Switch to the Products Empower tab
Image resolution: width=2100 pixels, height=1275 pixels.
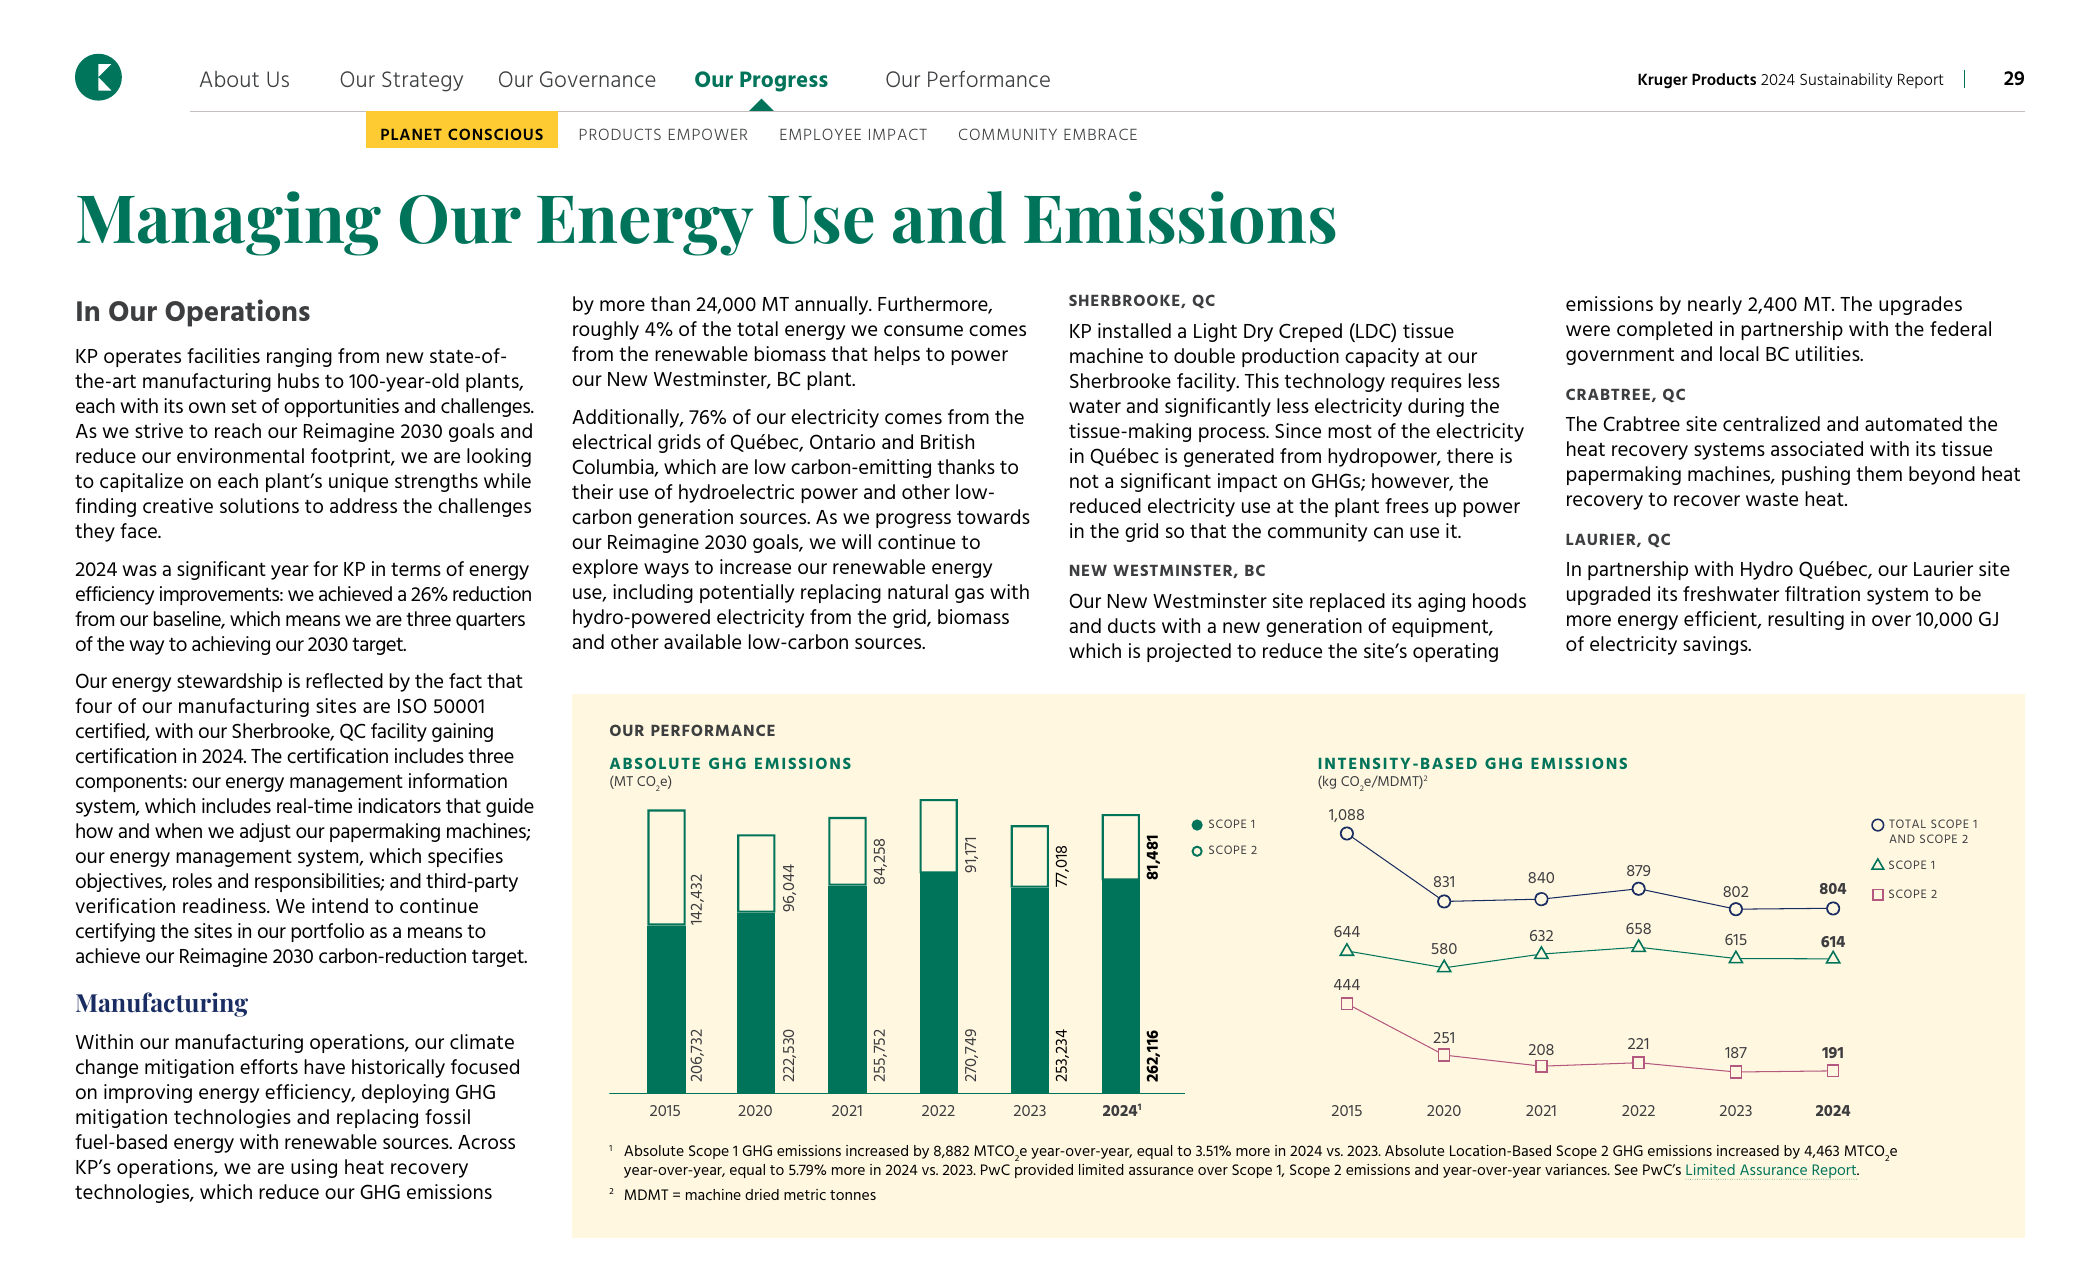pos(663,134)
